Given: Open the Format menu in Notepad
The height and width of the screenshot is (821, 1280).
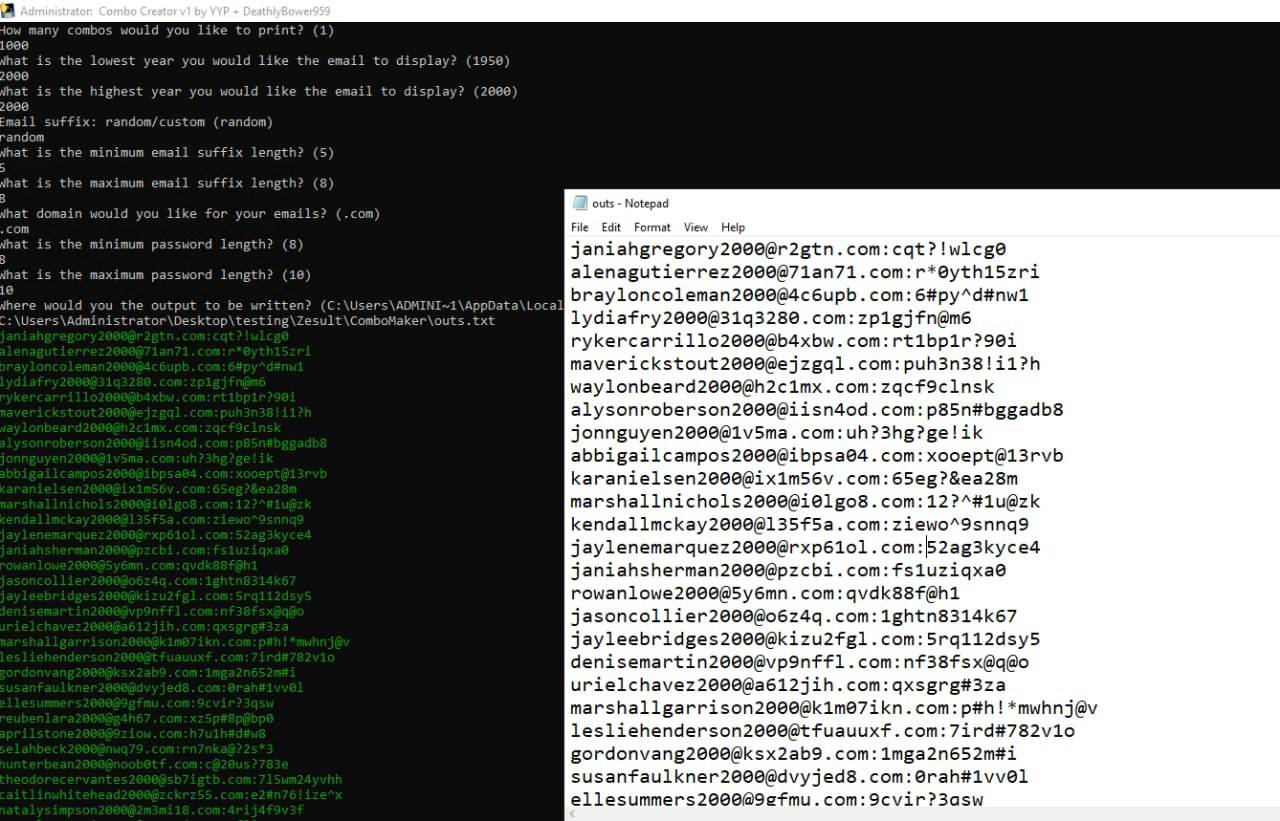Looking at the screenshot, I should [x=652, y=228].
